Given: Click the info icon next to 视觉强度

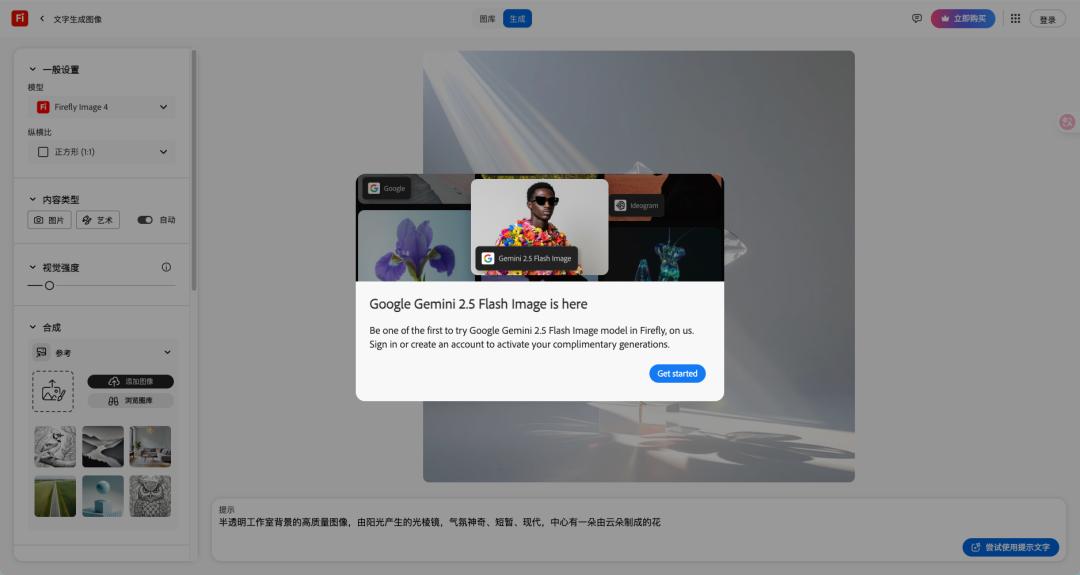Looking at the screenshot, I should pyautogui.click(x=166, y=267).
